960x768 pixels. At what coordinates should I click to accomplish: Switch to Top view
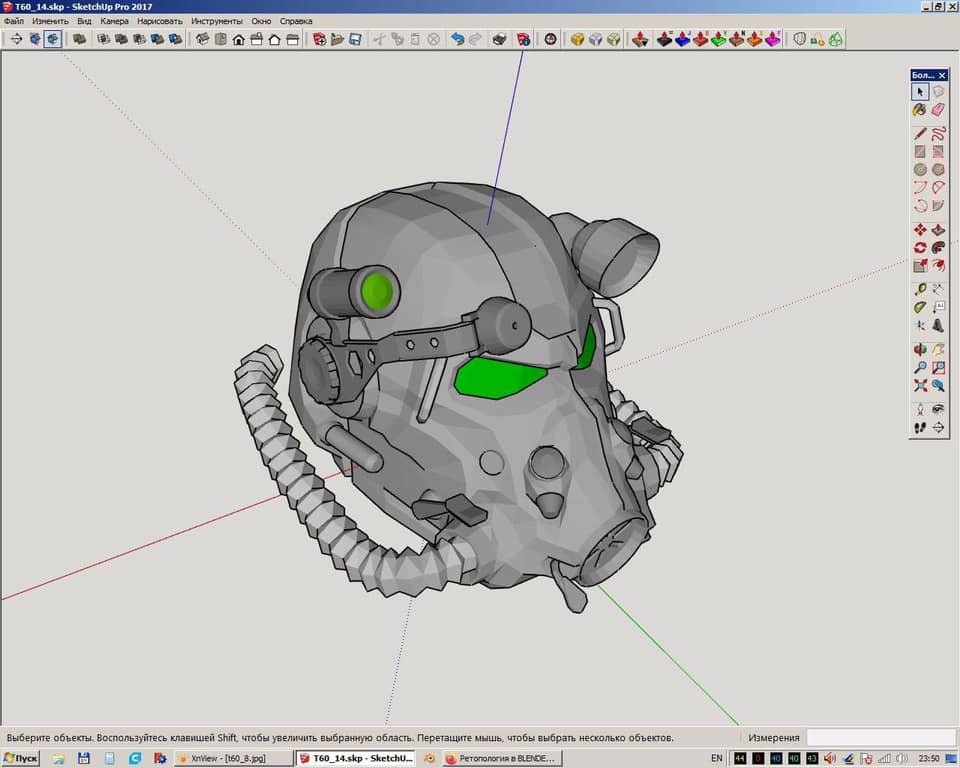(221, 39)
